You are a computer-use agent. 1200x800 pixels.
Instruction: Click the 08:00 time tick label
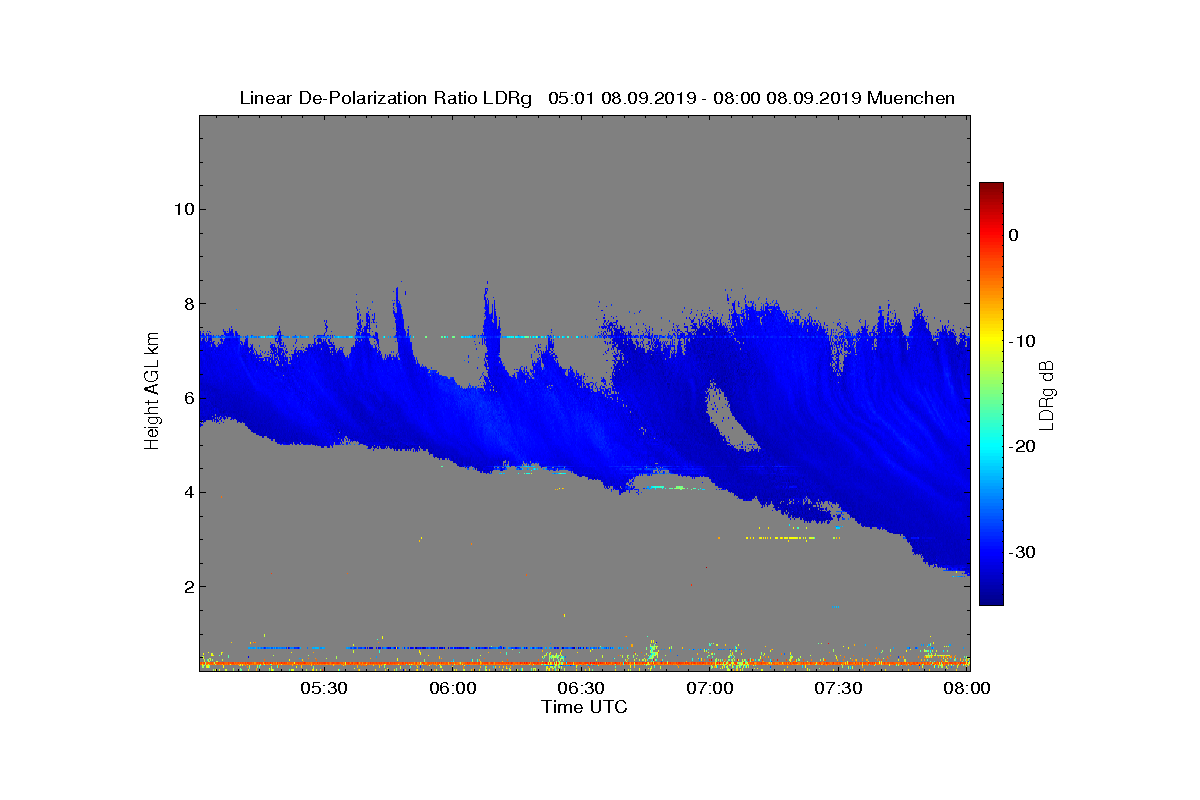point(967,689)
